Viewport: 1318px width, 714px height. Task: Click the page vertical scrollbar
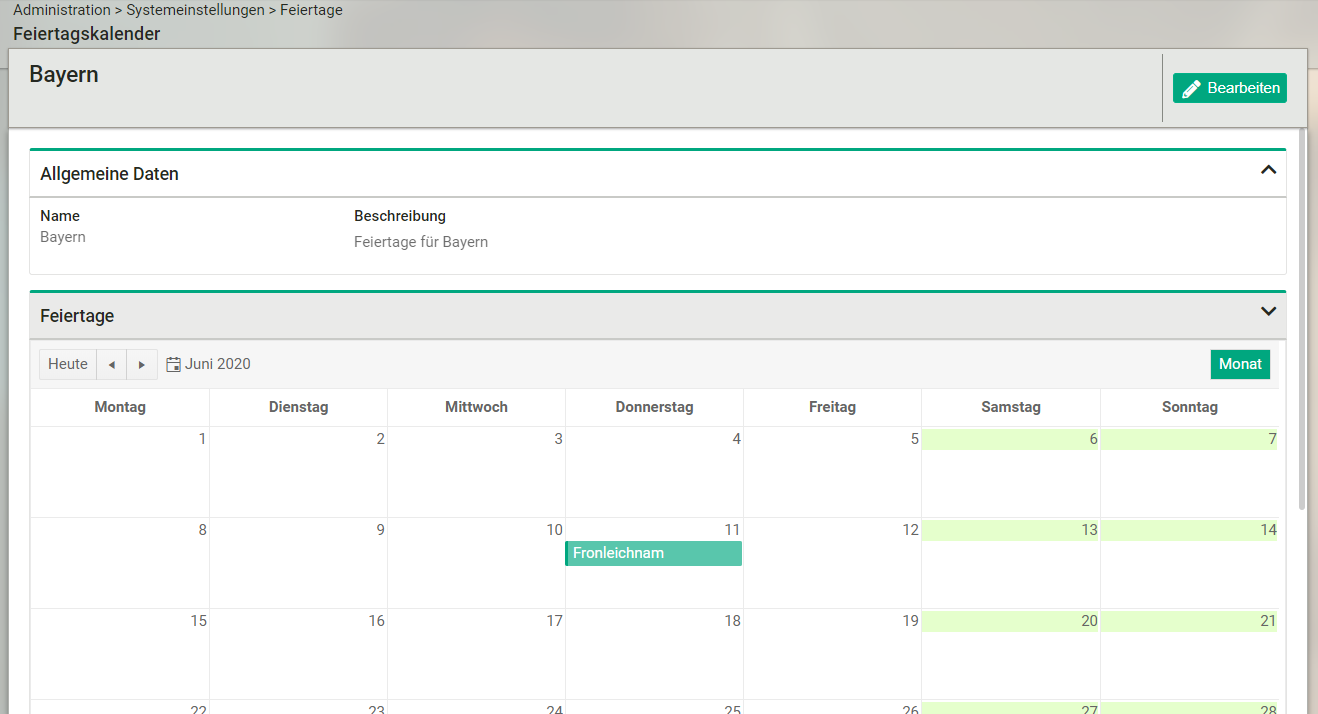(x=1301, y=320)
